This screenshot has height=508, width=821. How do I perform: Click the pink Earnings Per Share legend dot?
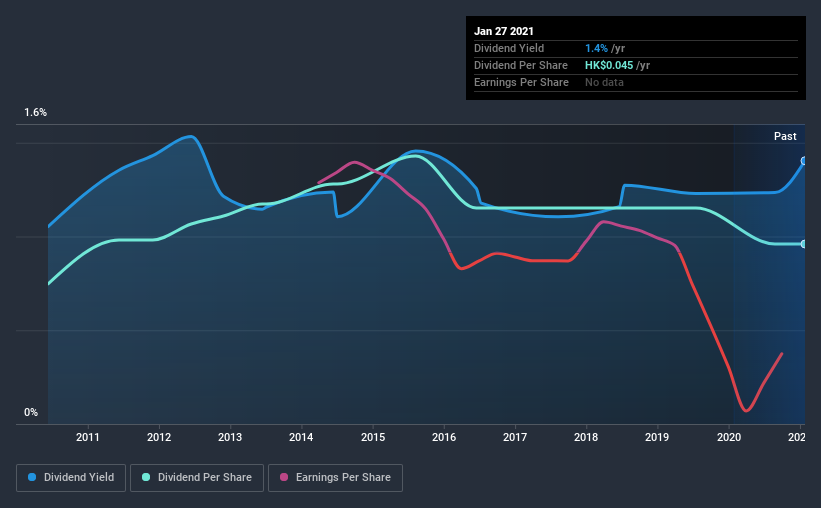[284, 477]
